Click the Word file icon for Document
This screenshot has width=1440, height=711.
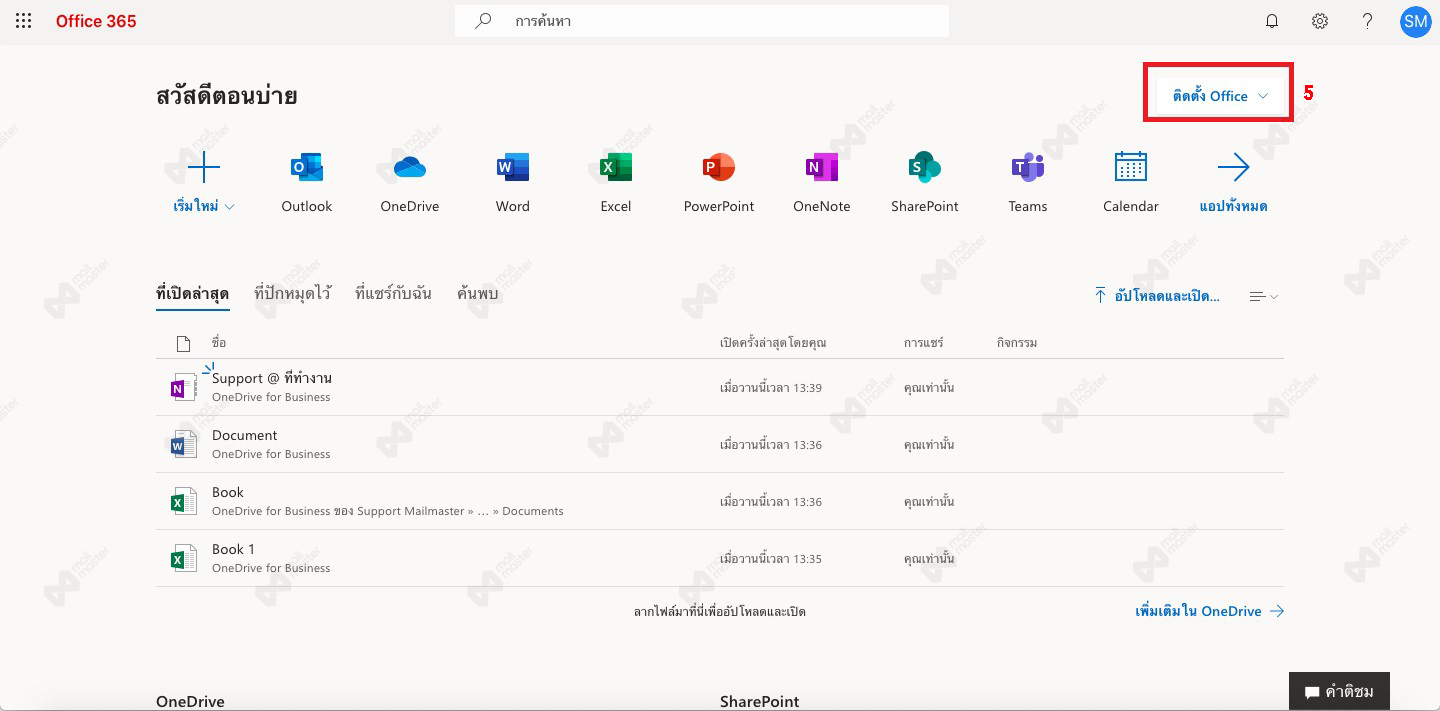(x=183, y=444)
